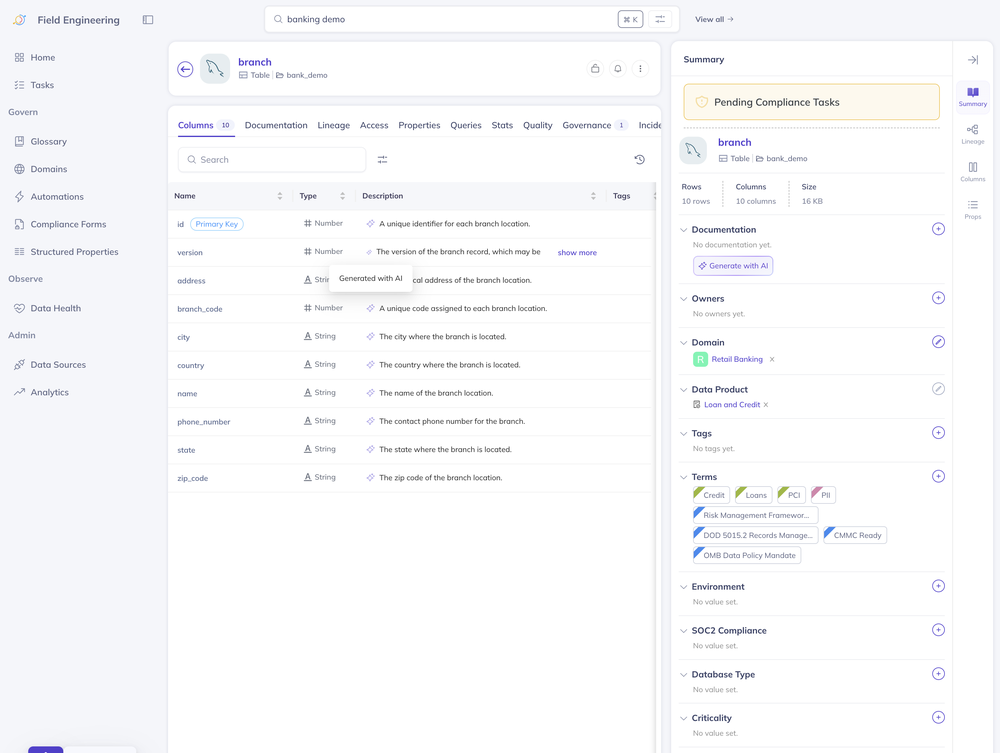Viewport: 1000px width, 753px height.
Task: Switch to the Governance tab
Action: point(595,125)
